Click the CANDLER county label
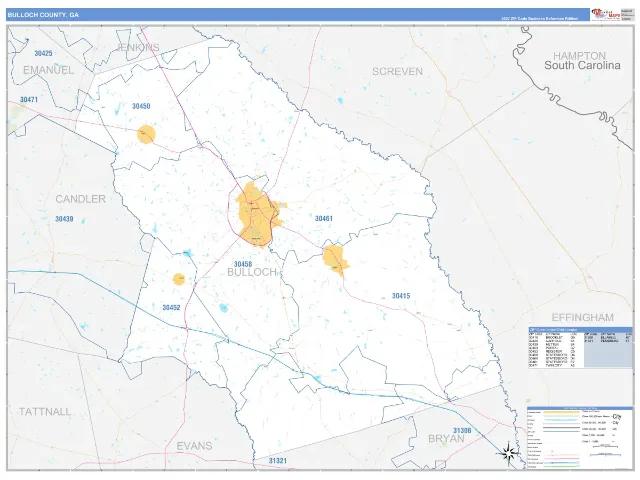Image resolution: width=640 pixels, height=480 pixels. point(80,199)
